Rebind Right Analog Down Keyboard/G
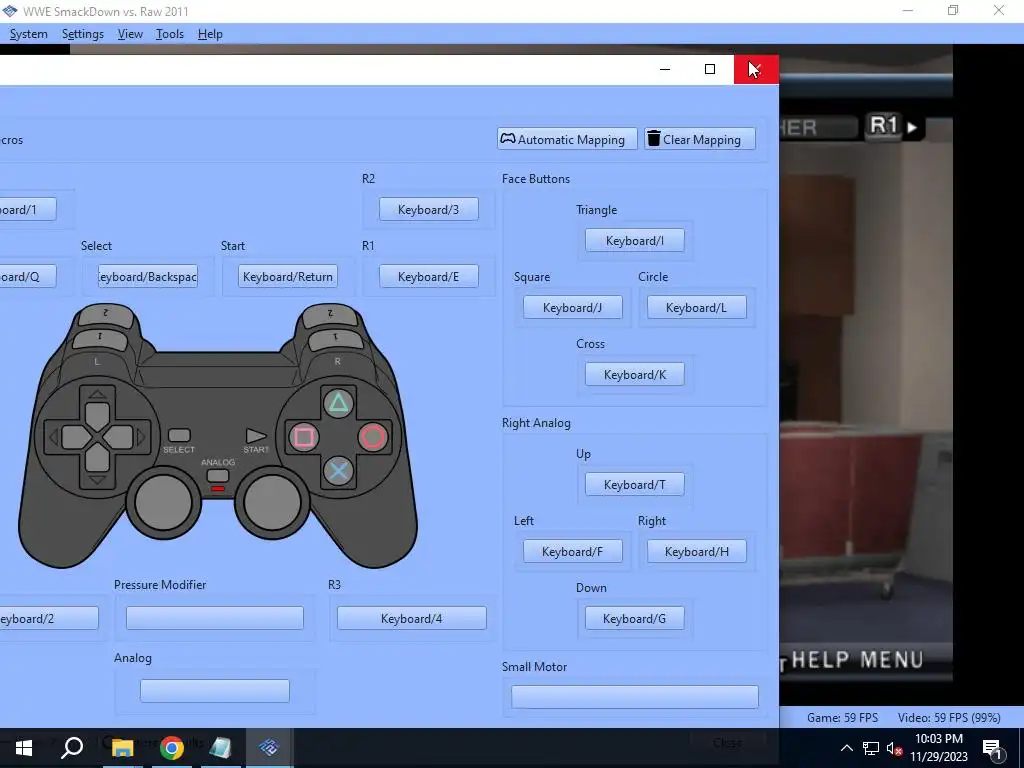 (x=635, y=618)
